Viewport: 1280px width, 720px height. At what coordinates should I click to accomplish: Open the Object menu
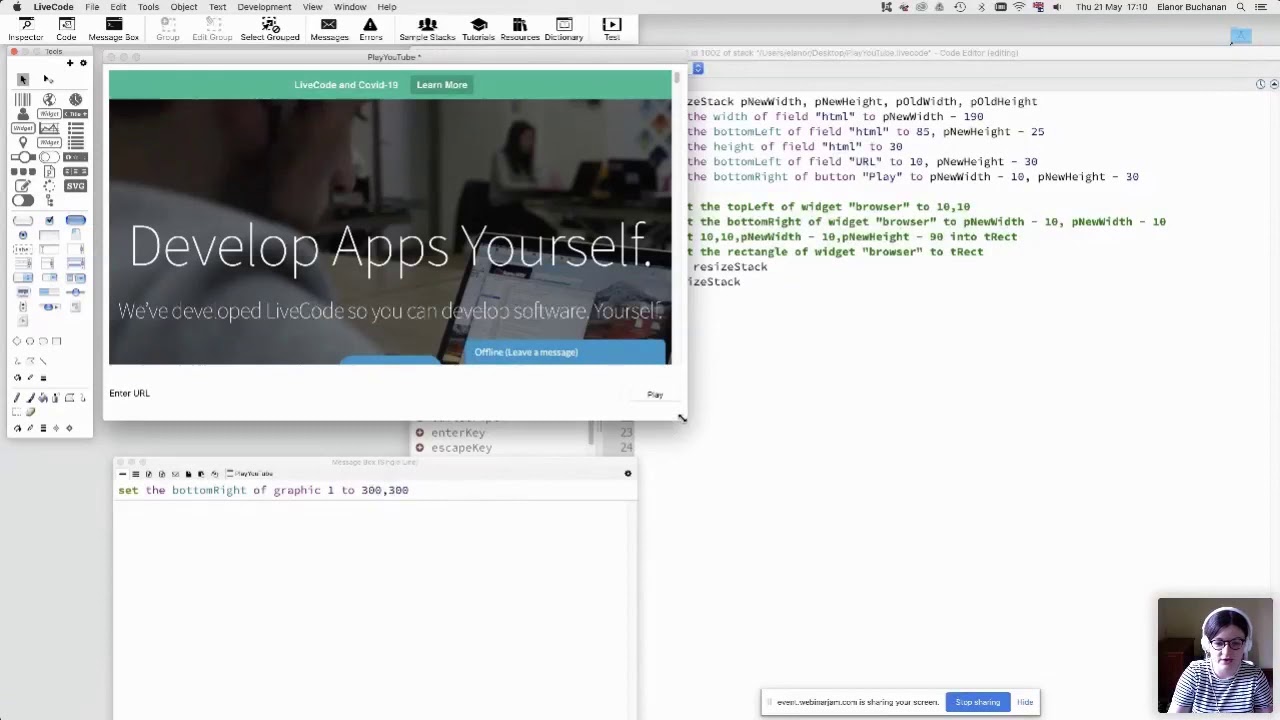coord(184,7)
